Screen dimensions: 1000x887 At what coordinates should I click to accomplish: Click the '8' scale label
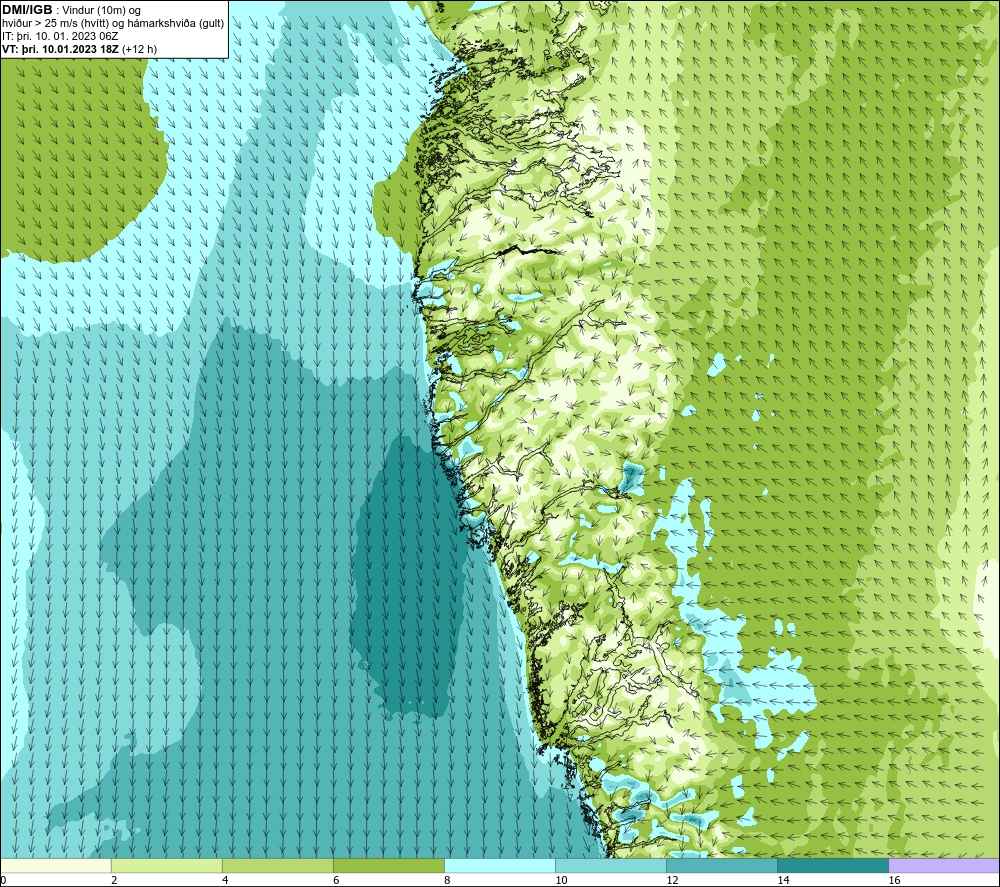[x=447, y=881]
